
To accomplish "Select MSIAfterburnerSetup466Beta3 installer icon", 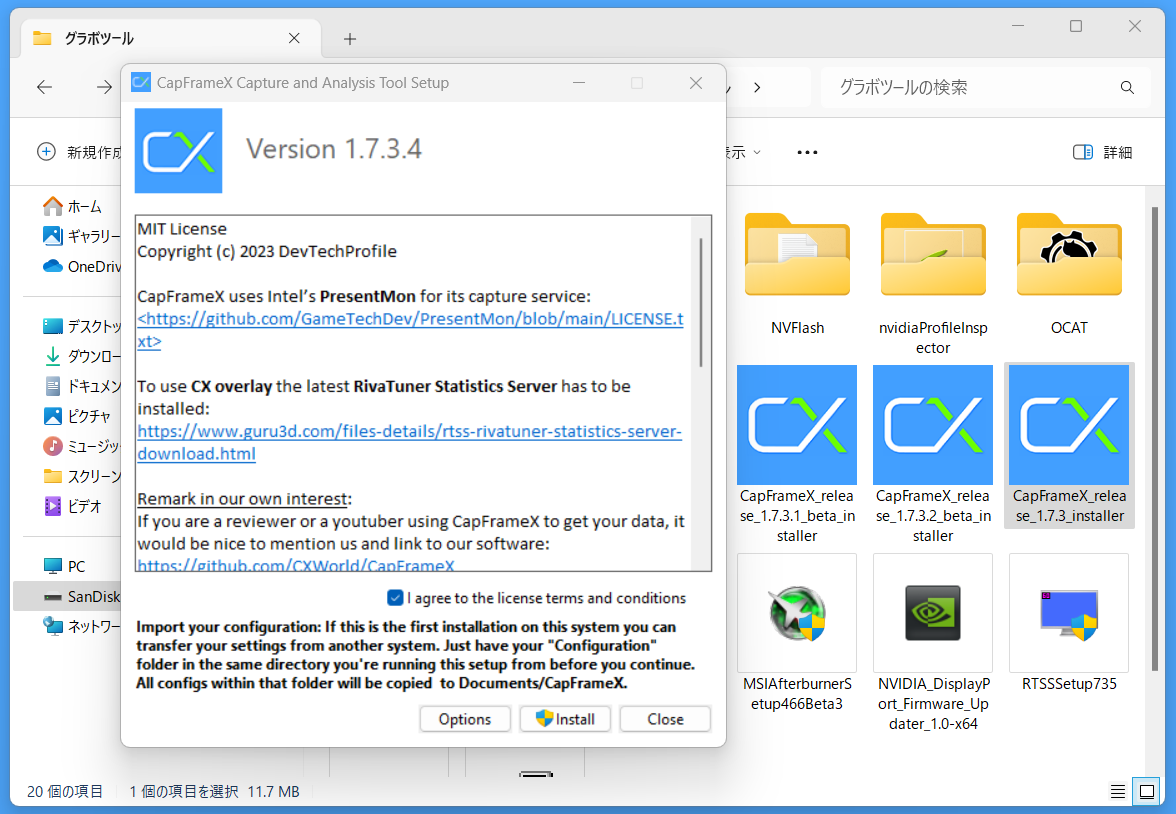I will [796, 613].
